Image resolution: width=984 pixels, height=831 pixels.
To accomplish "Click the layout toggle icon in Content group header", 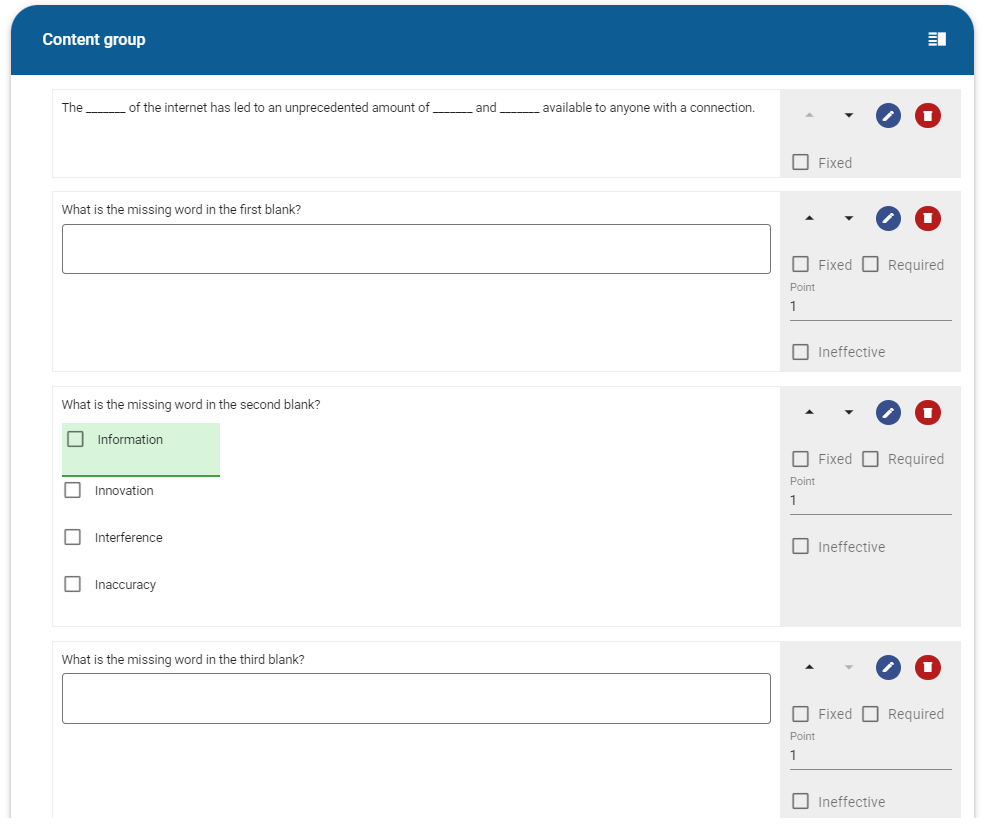I will pos(936,39).
